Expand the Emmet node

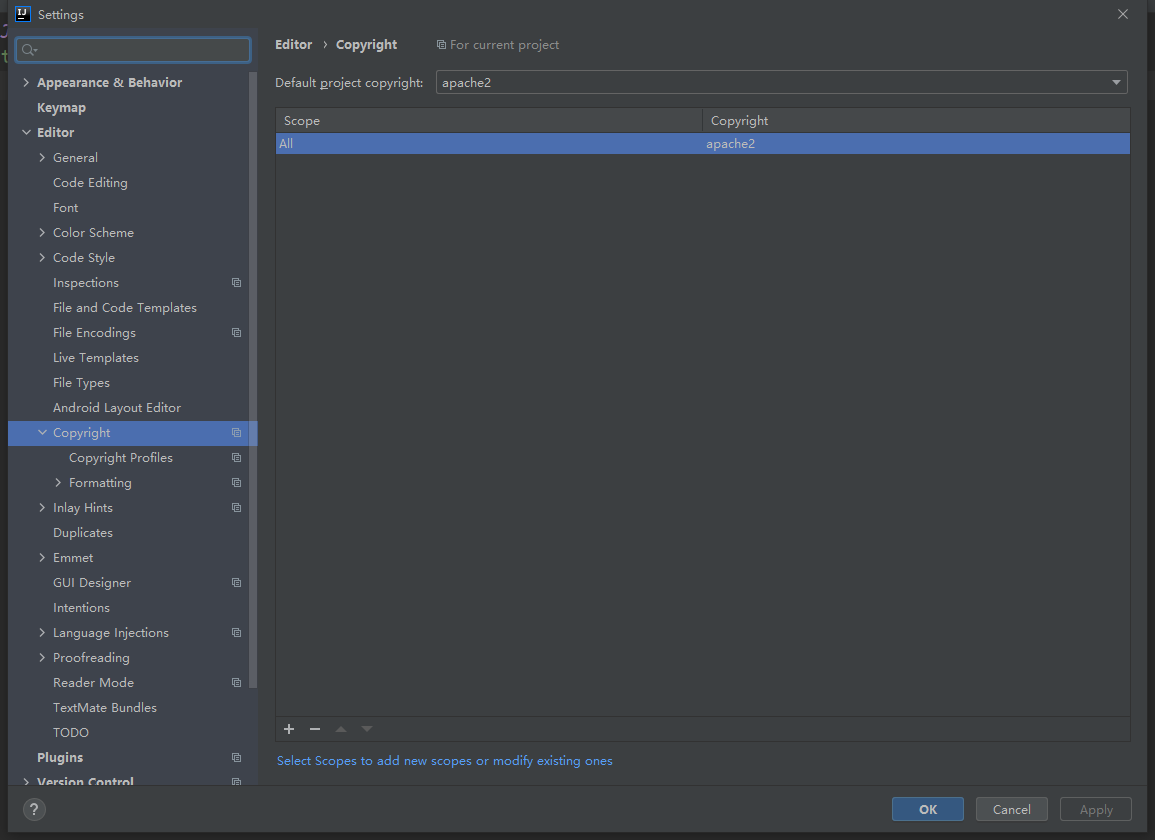coord(42,558)
